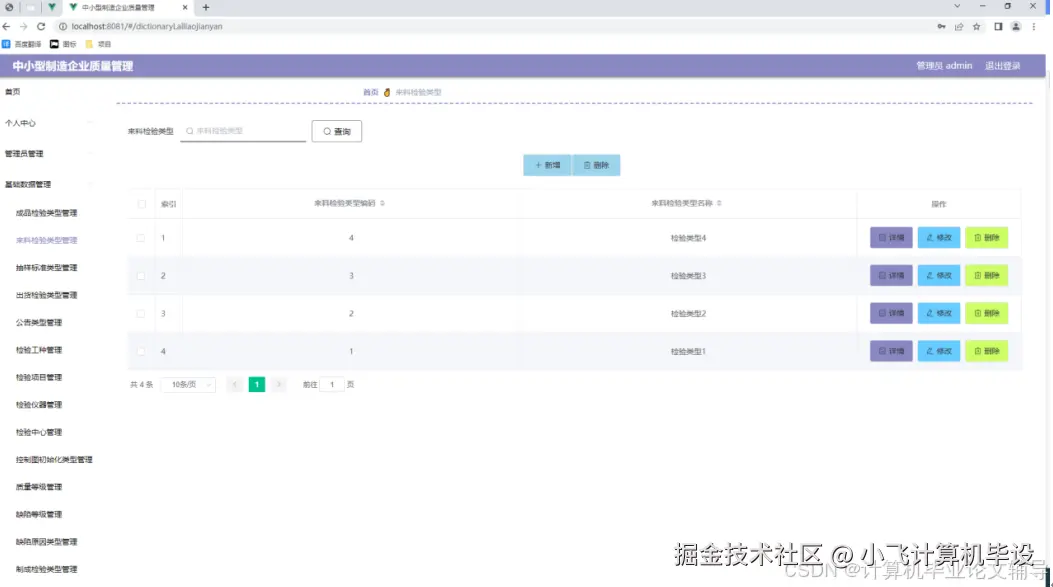
Task: Check the checkbox for row index 3
Action: (140, 314)
